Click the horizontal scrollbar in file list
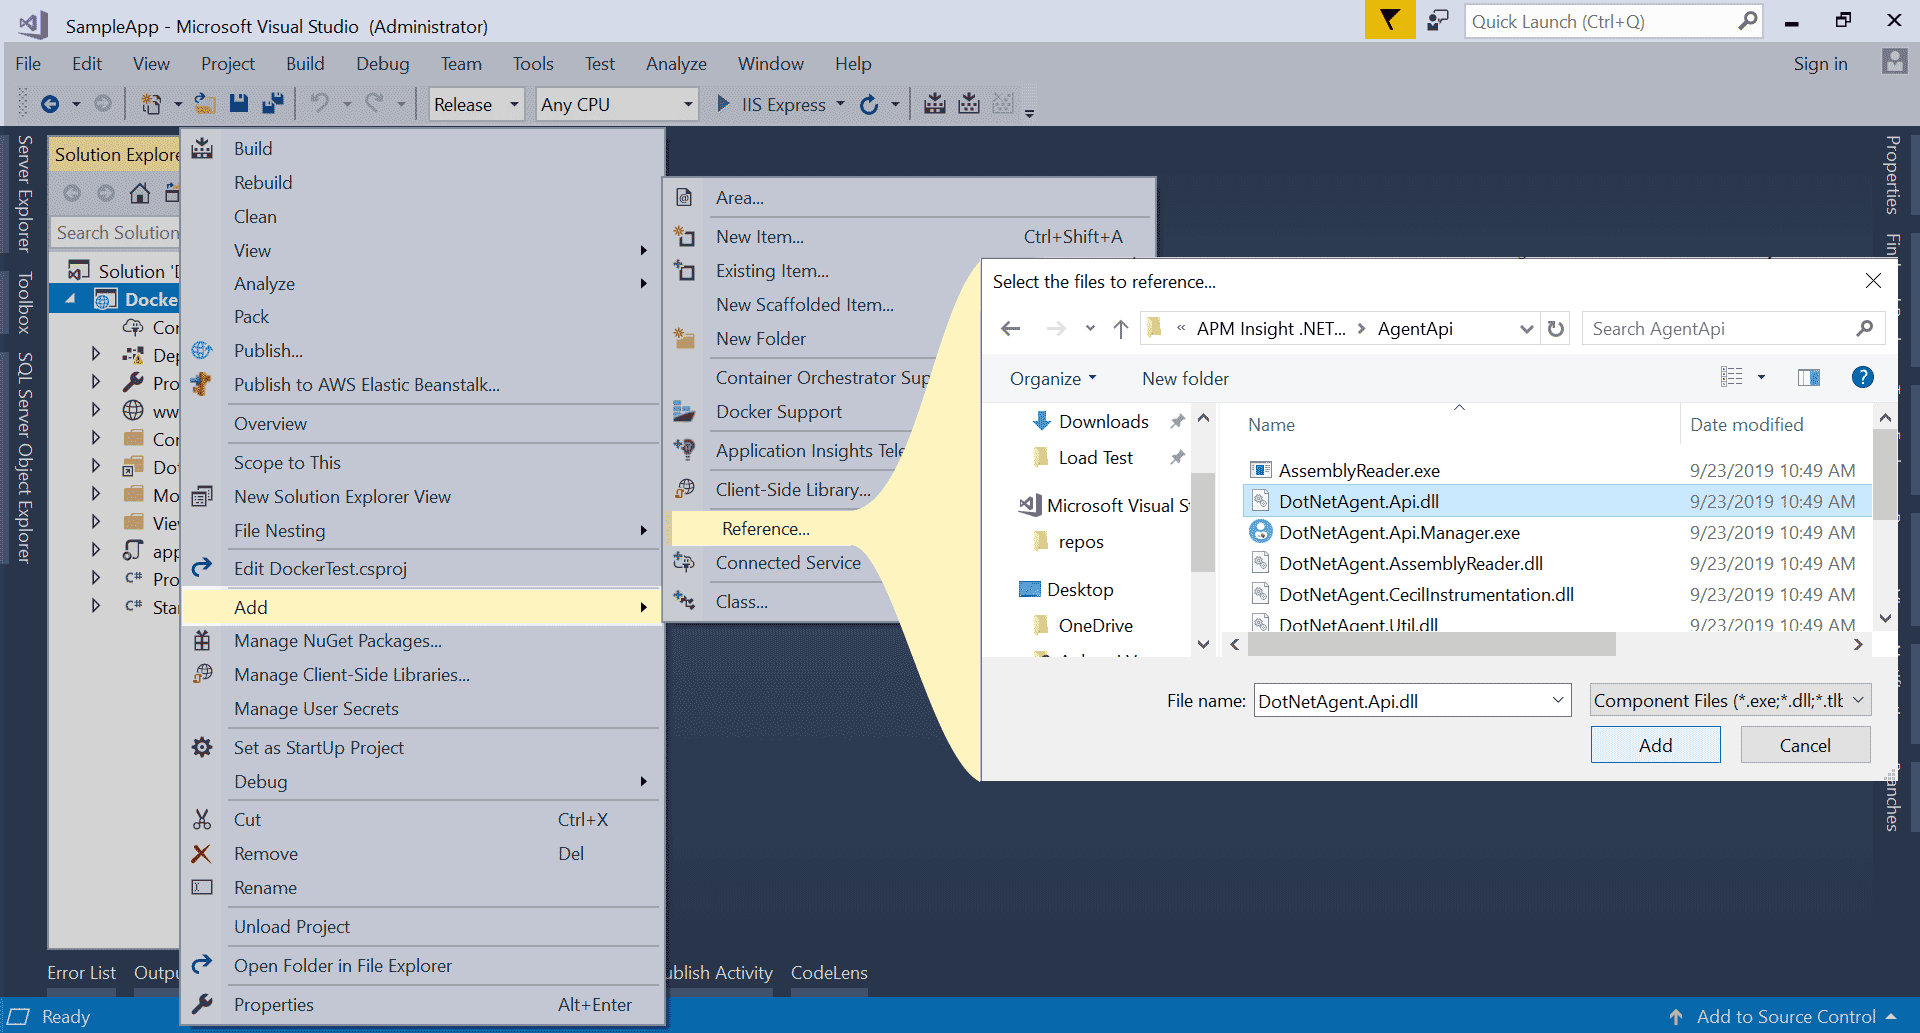This screenshot has height=1033, width=1920. pos(1430,645)
